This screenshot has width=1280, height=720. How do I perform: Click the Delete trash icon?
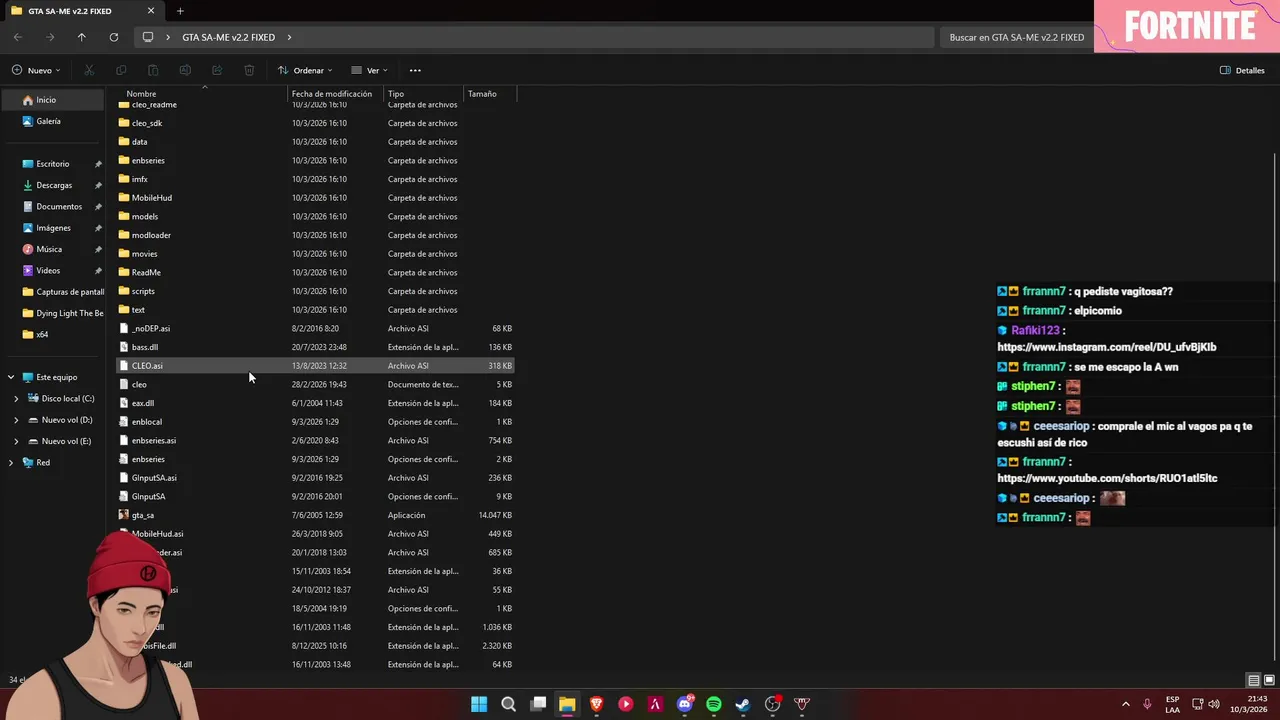pos(249,70)
